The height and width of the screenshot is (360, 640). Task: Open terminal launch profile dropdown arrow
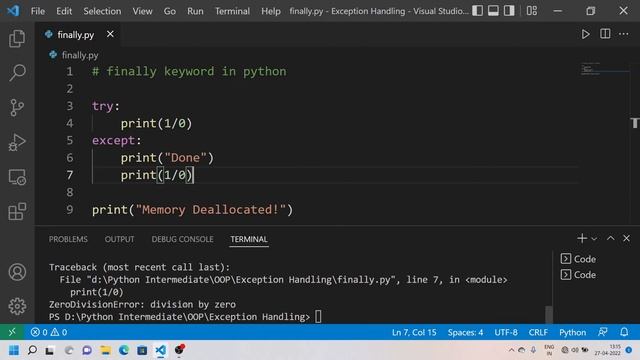point(594,239)
